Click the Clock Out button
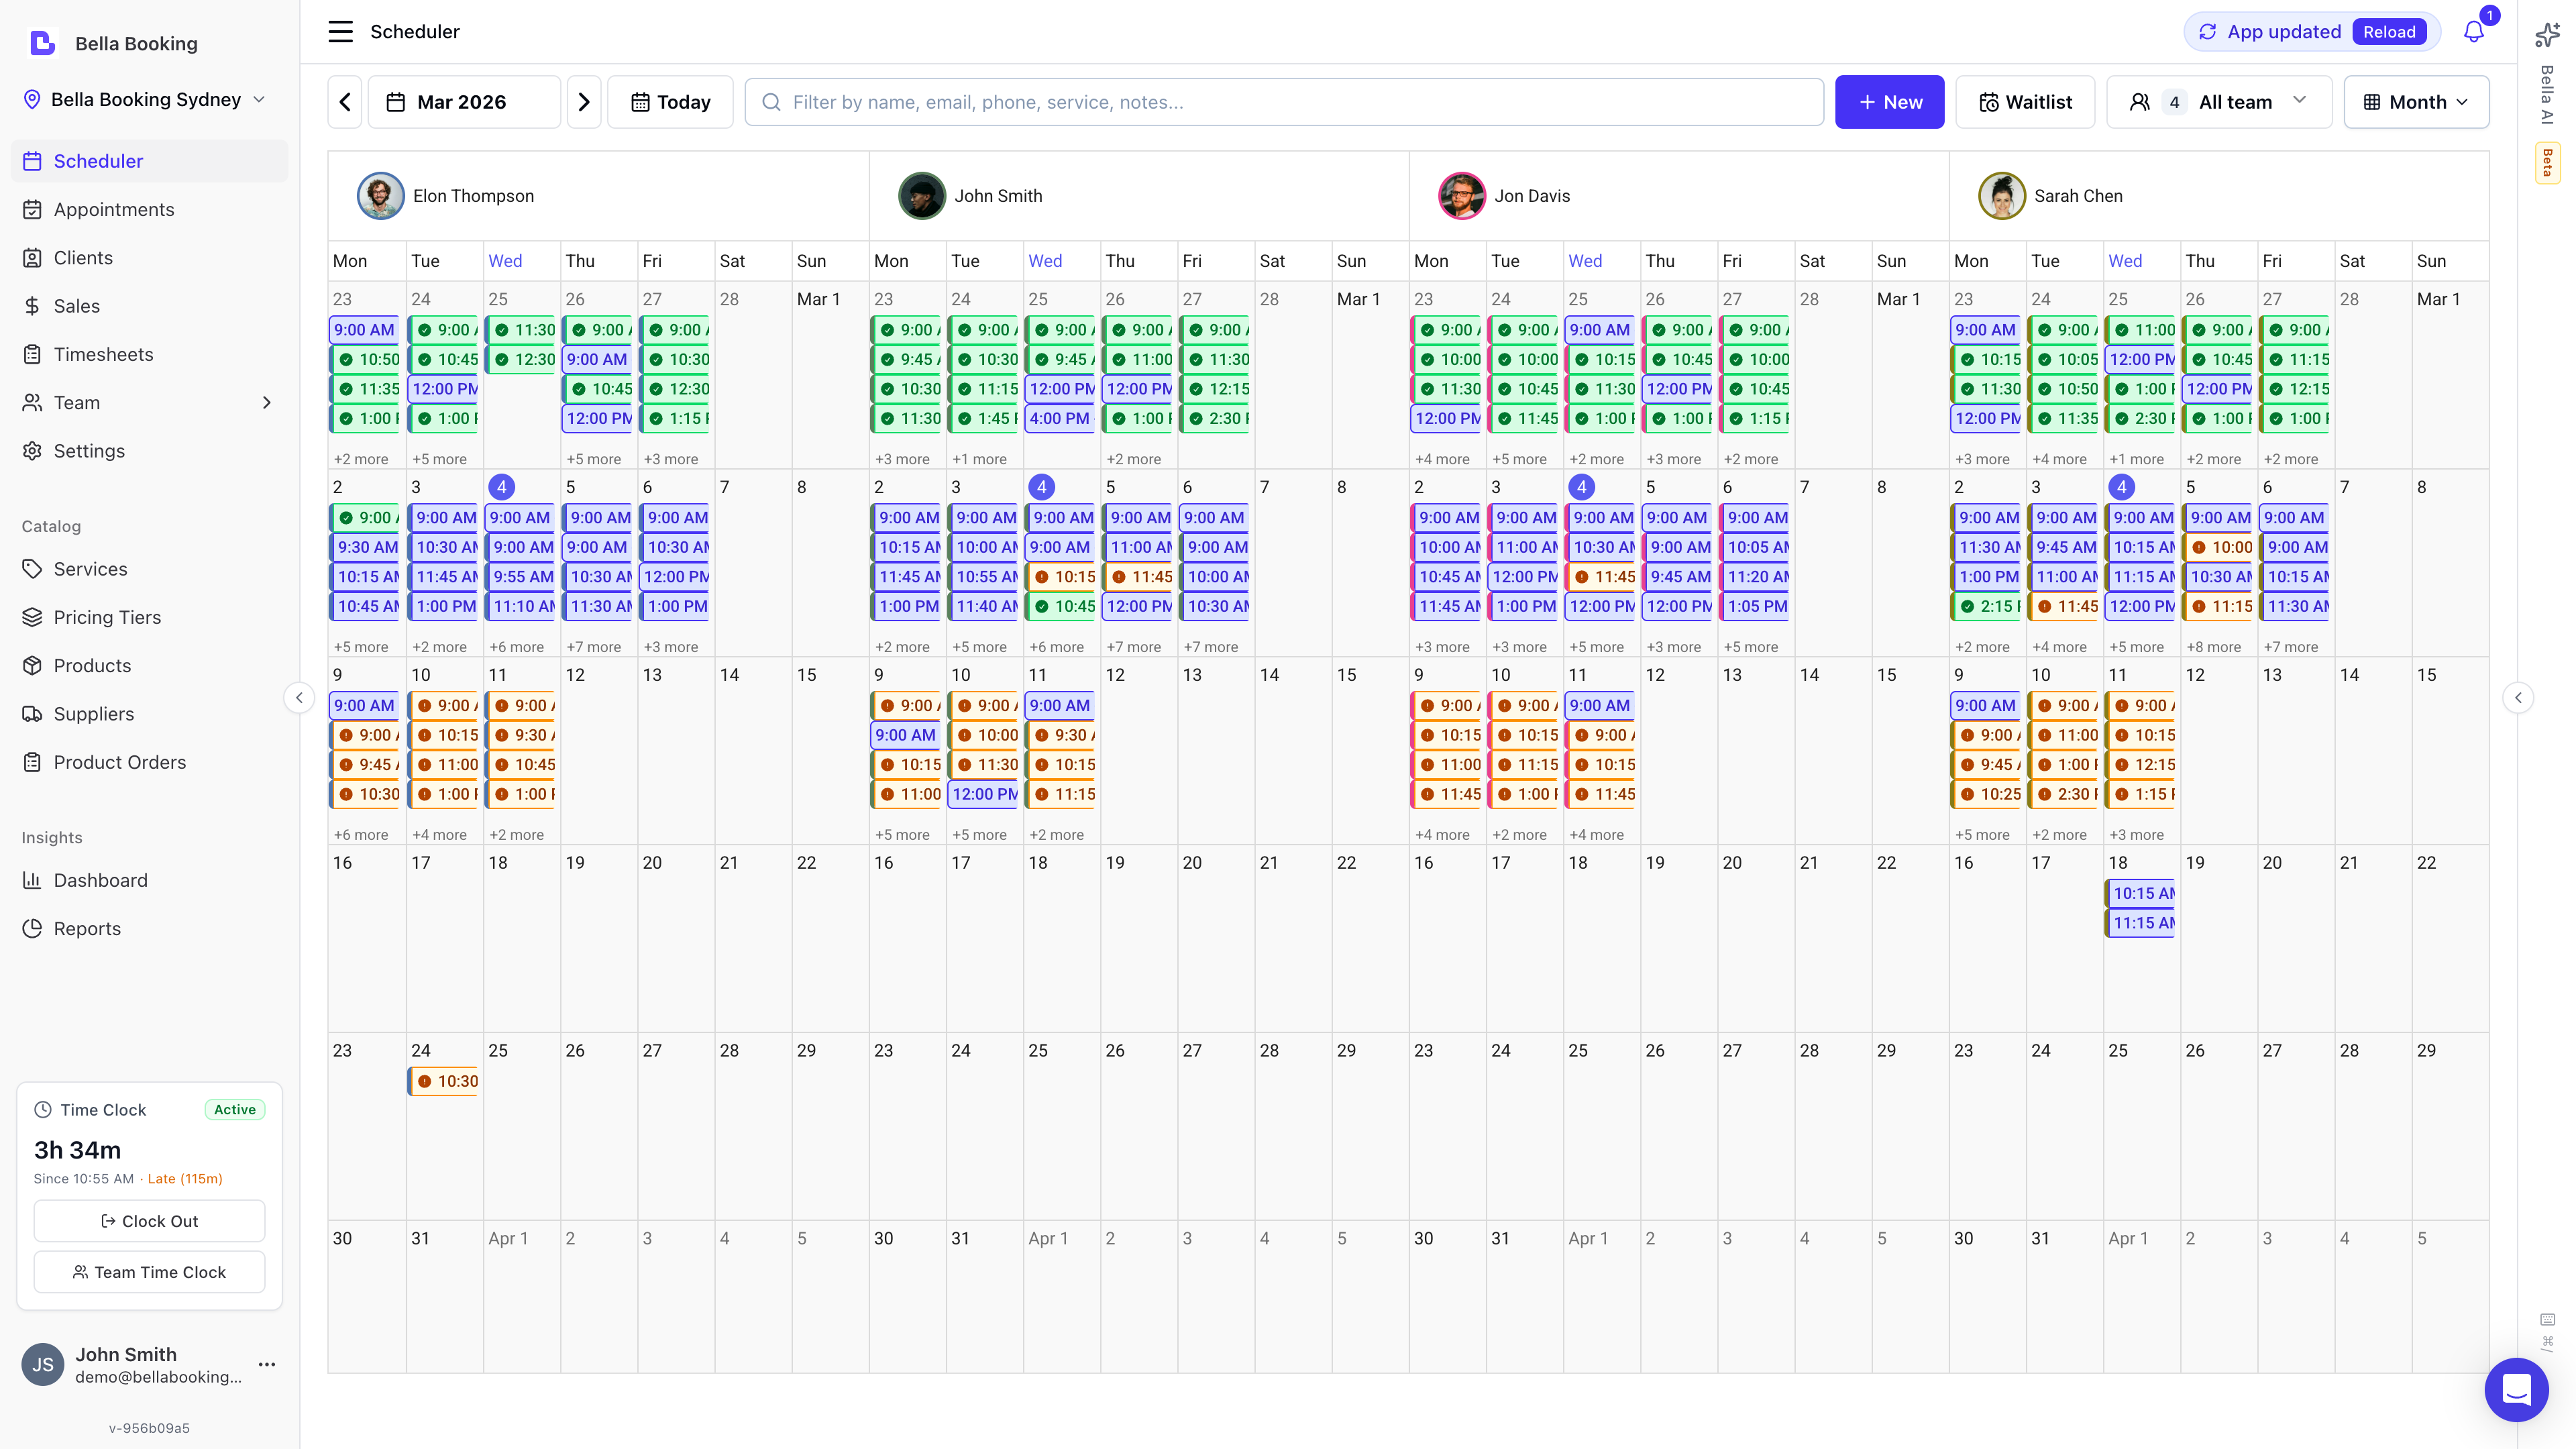This screenshot has width=2576, height=1449. [148, 1220]
